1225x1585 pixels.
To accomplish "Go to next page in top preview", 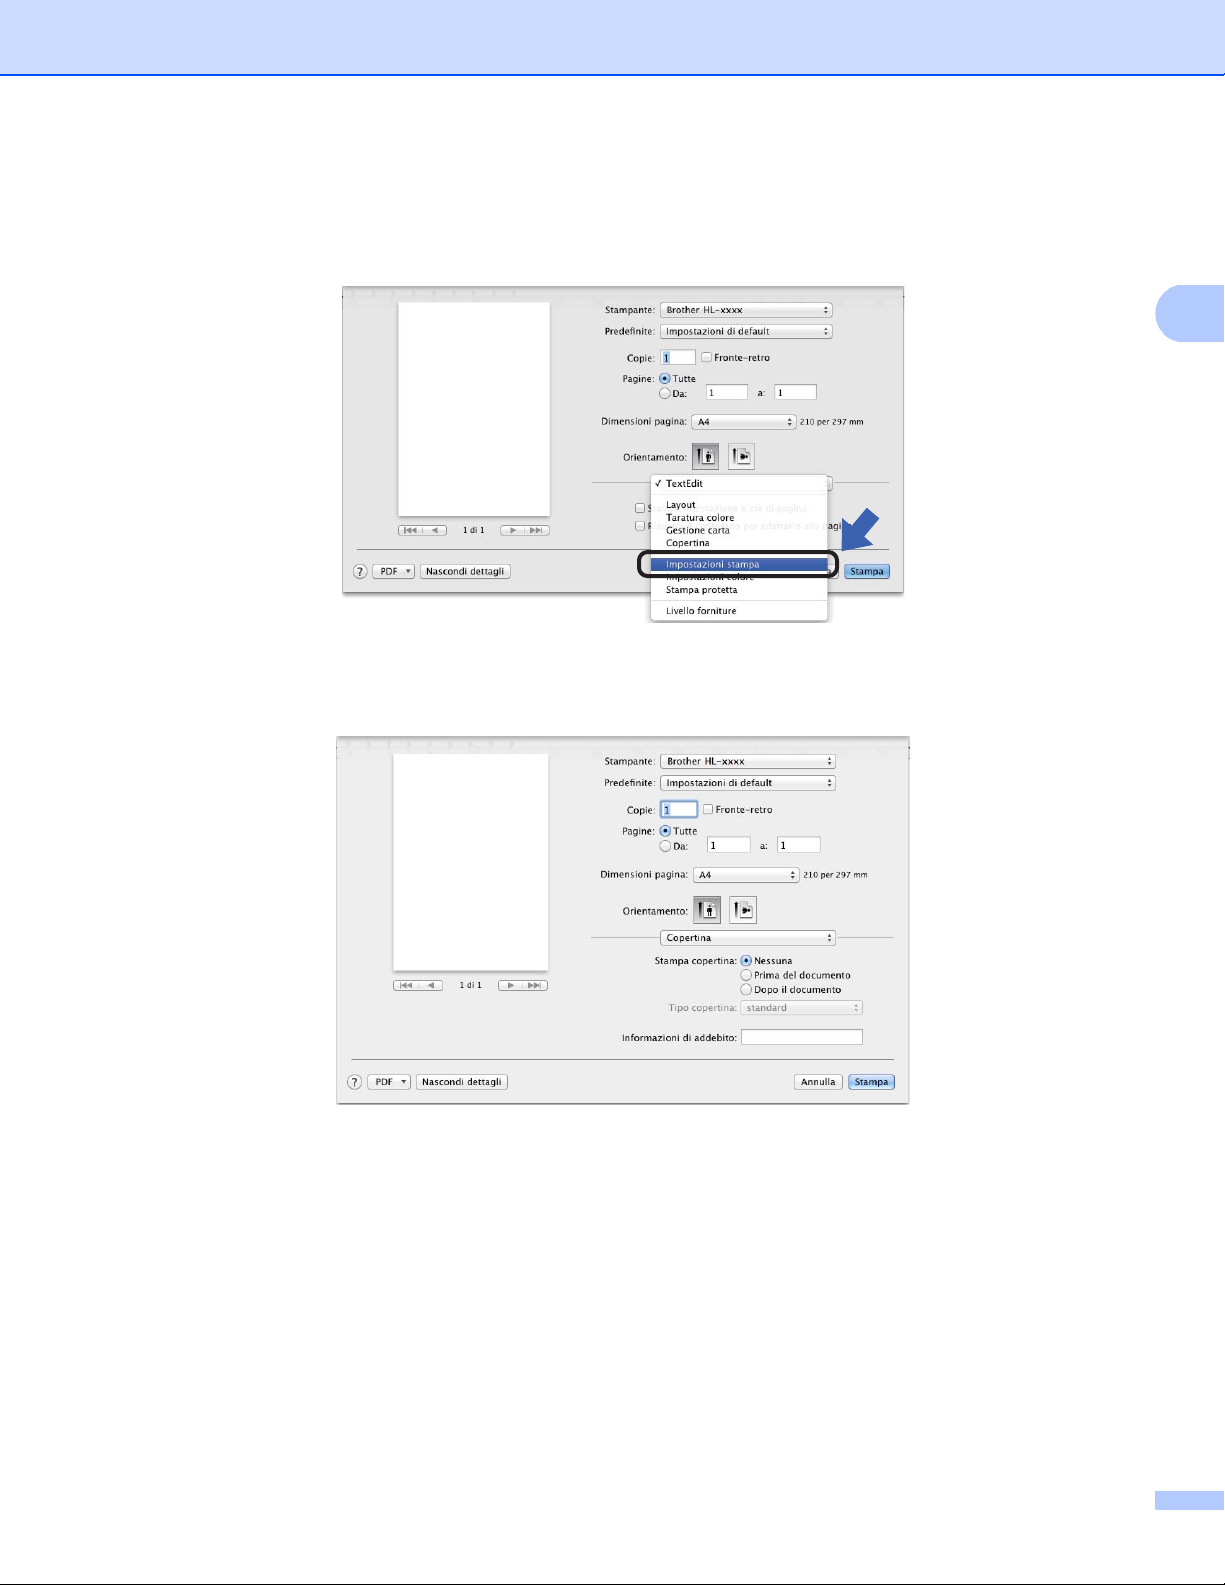I will click(511, 530).
